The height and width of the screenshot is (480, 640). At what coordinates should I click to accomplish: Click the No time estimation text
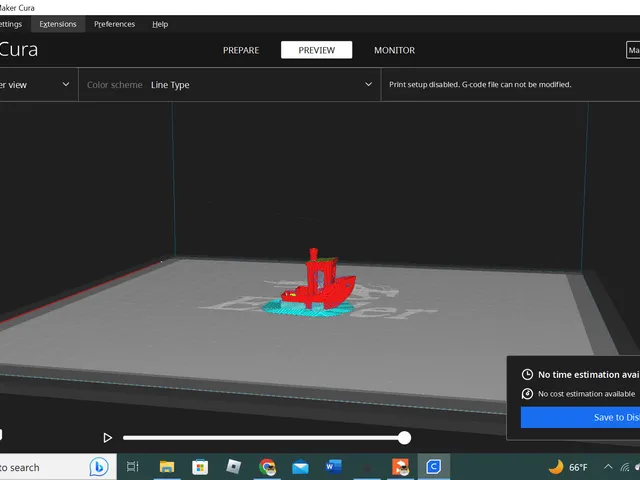(589, 374)
